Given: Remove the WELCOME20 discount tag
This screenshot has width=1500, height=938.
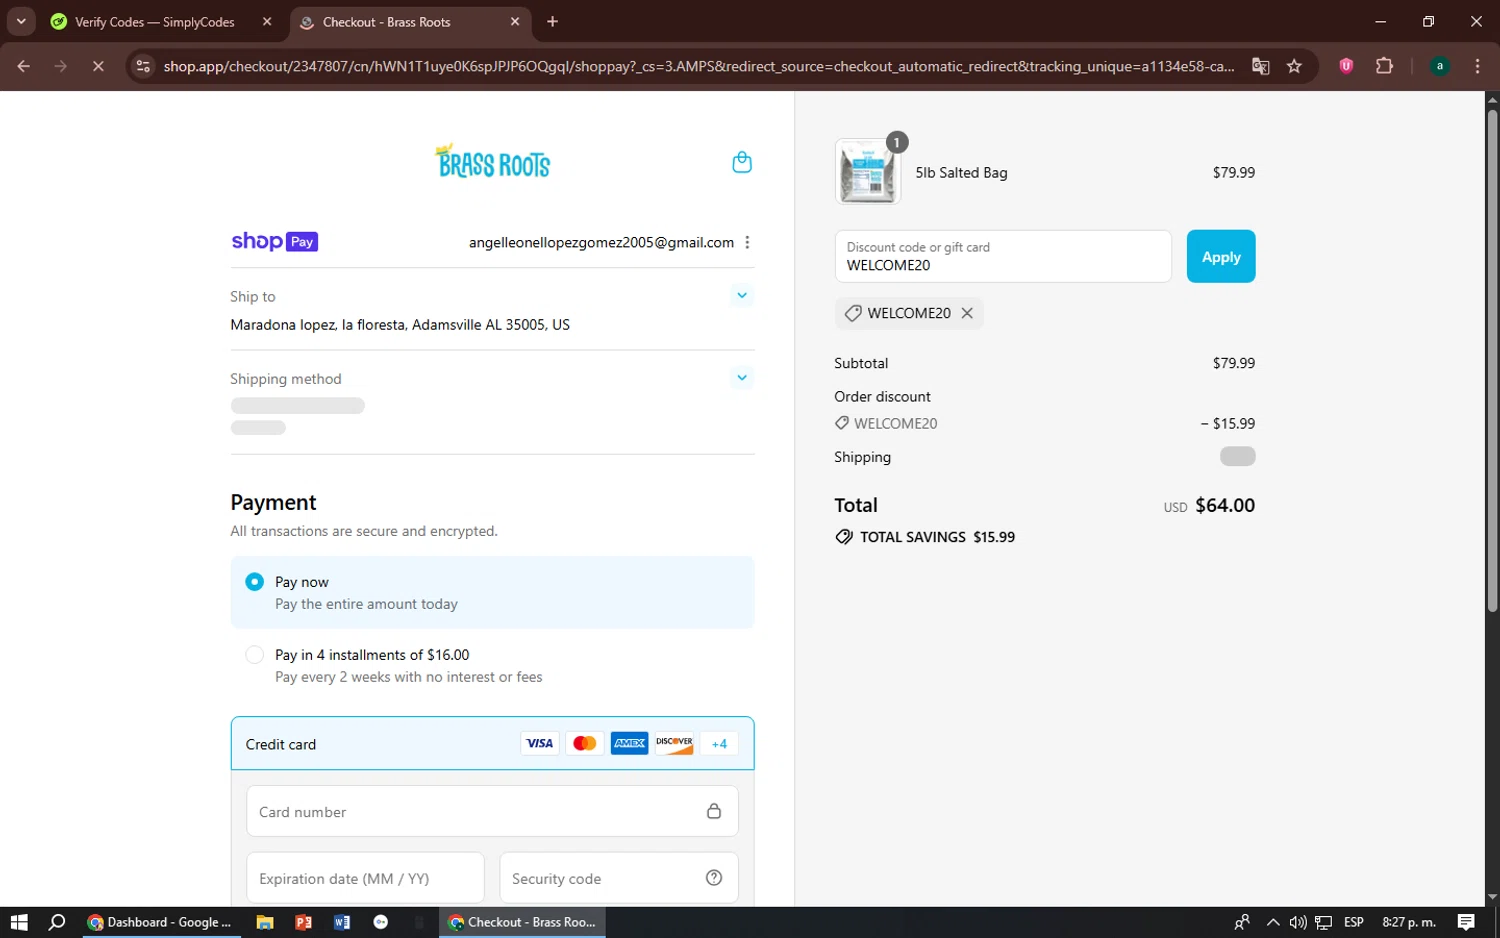Looking at the screenshot, I should click(x=967, y=313).
